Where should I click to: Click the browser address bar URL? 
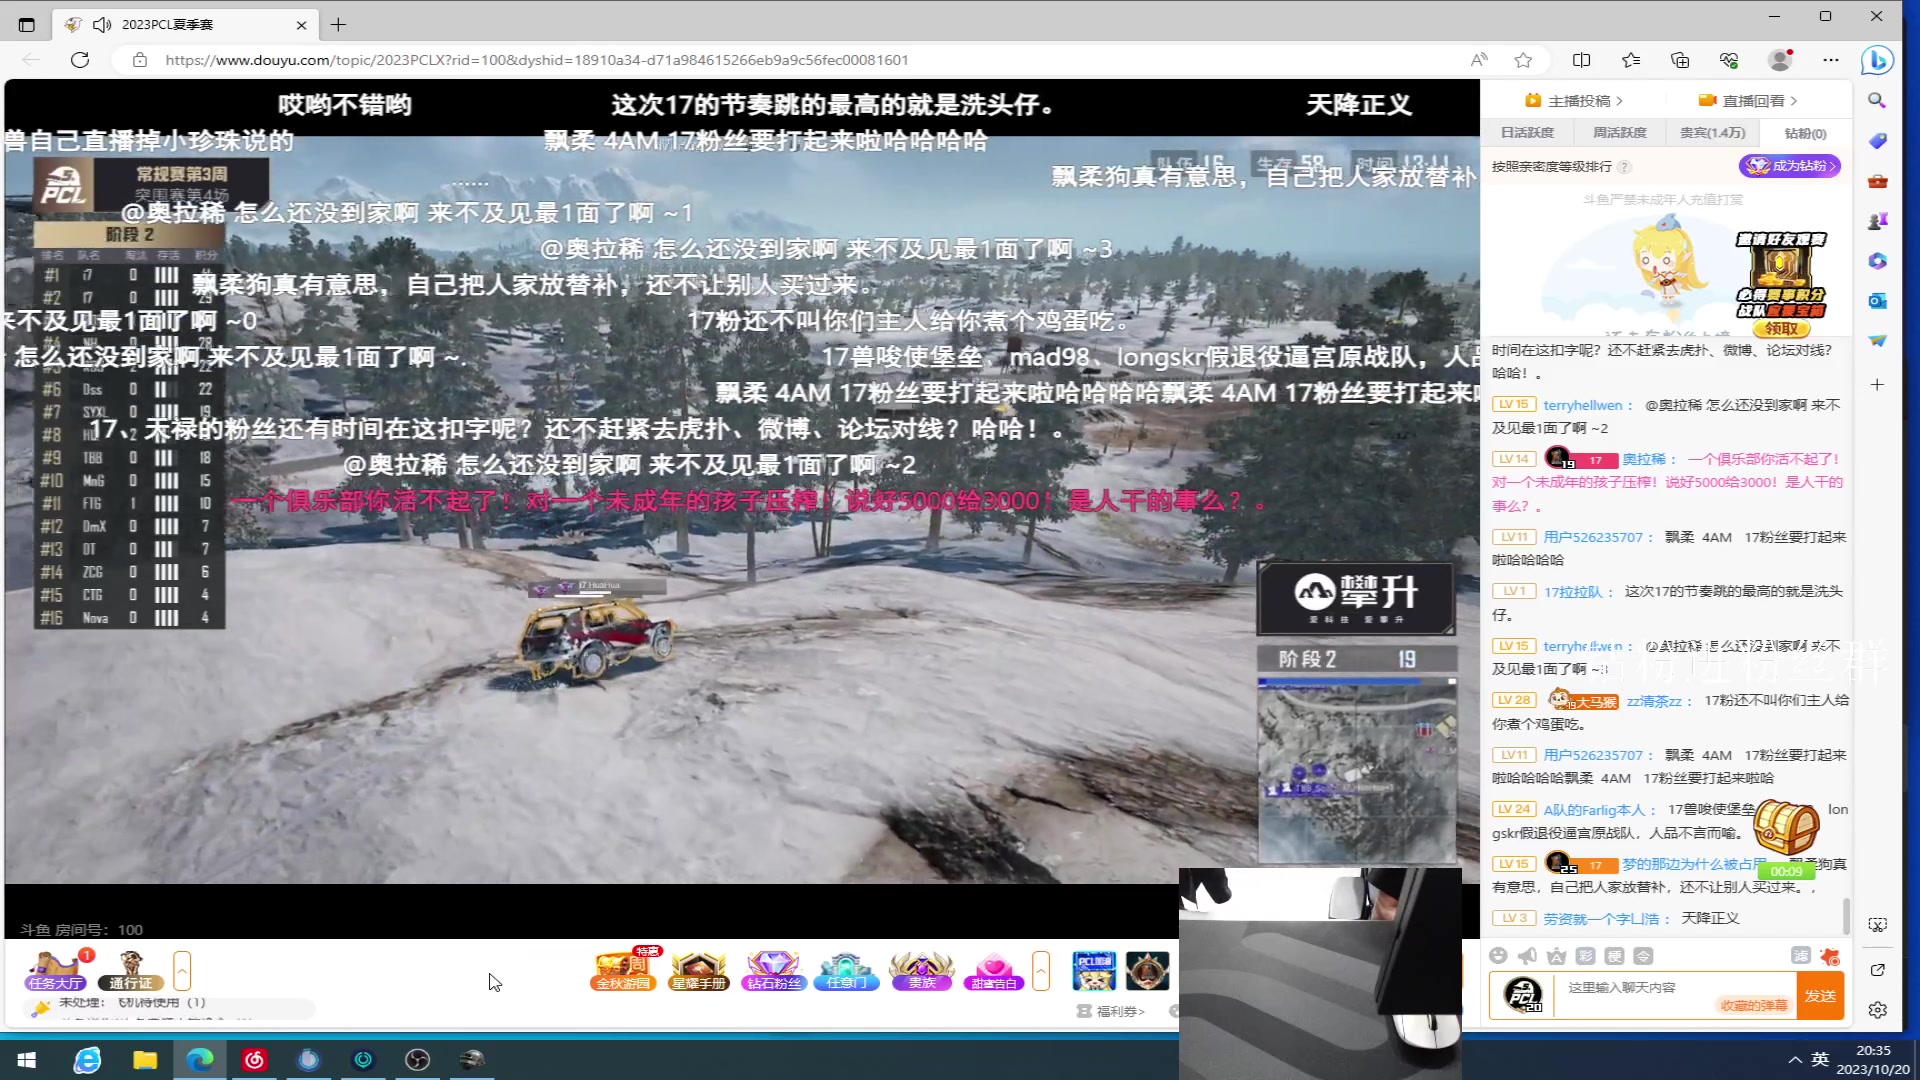537,60
